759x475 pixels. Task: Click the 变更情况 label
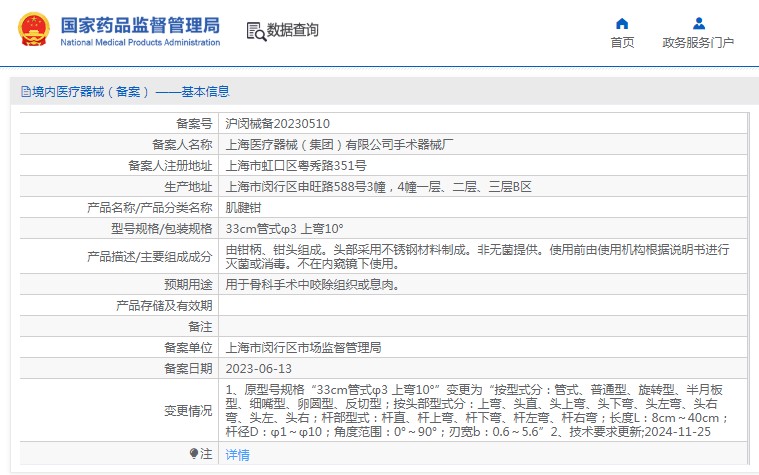coord(188,411)
